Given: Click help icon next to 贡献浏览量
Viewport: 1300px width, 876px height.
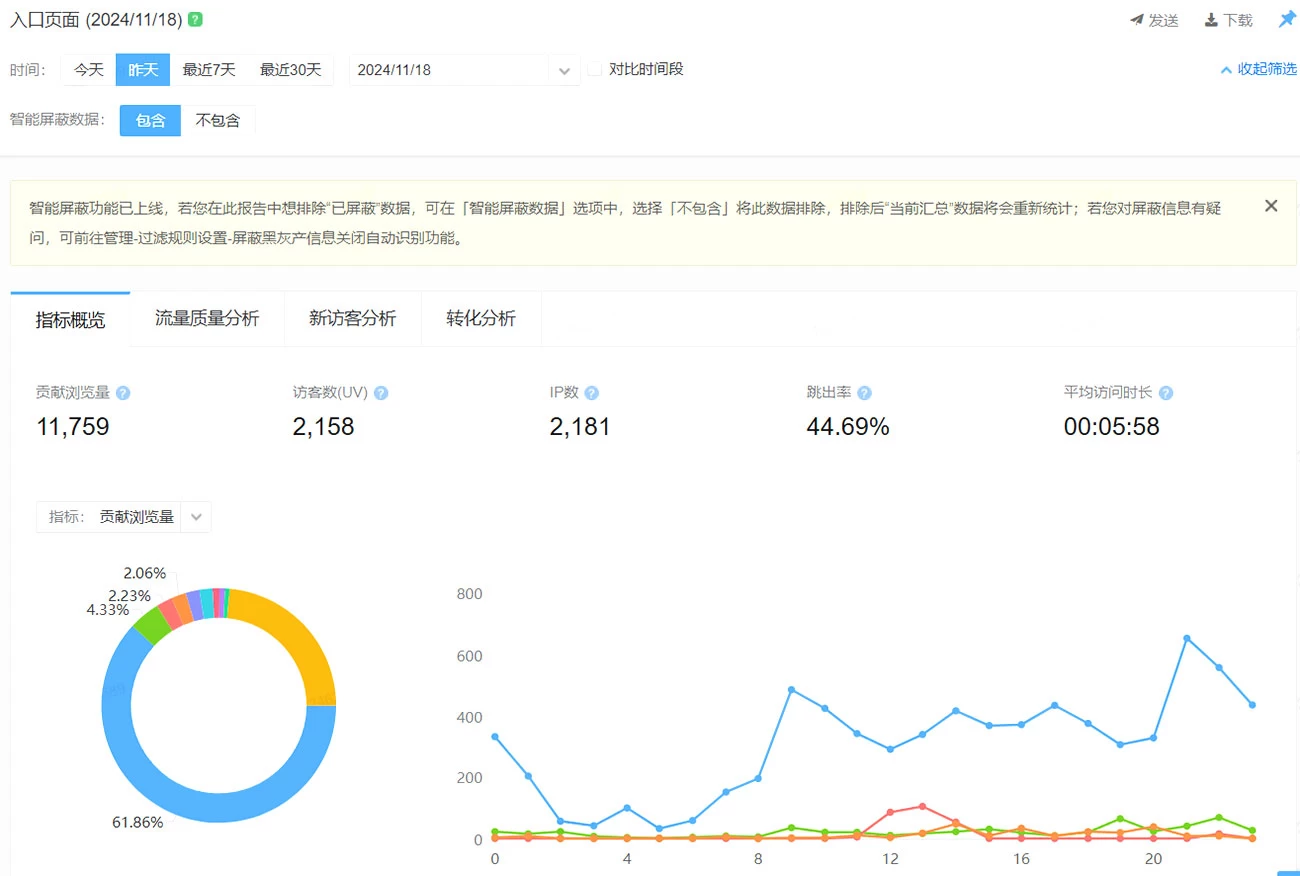Looking at the screenshot, I should pos(123,393).
